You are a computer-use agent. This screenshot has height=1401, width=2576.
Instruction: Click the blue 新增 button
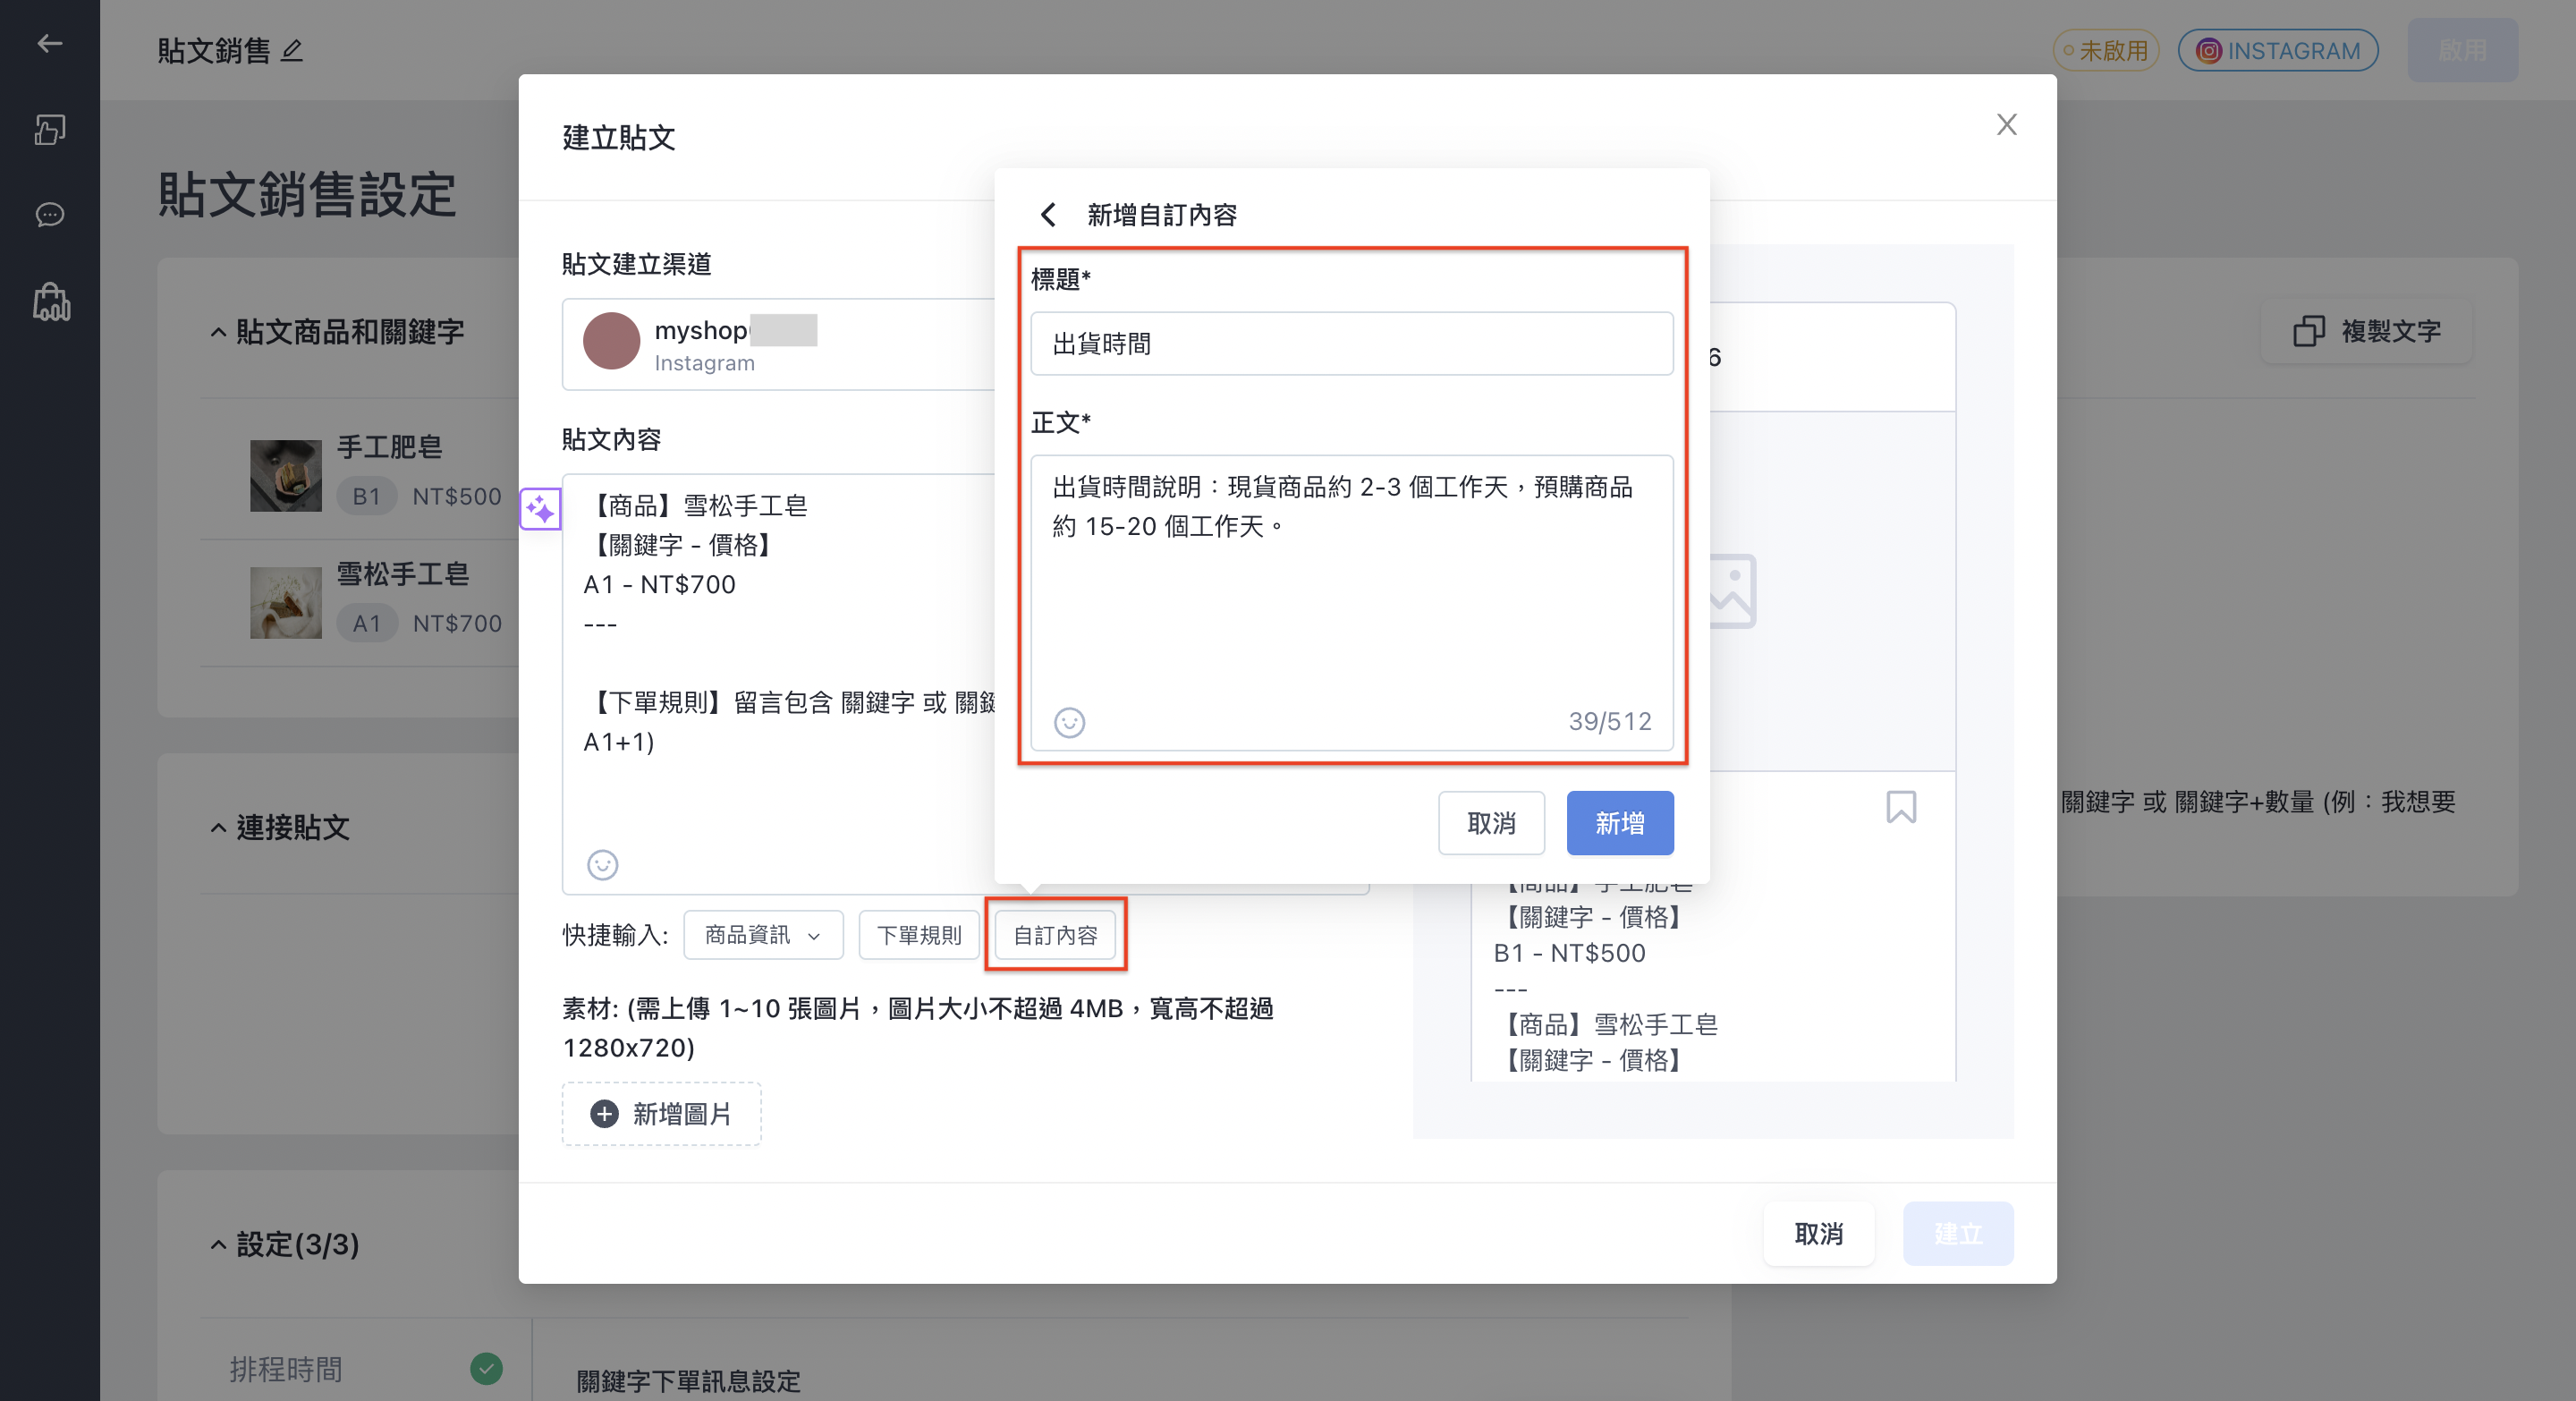coord(1619,823)
